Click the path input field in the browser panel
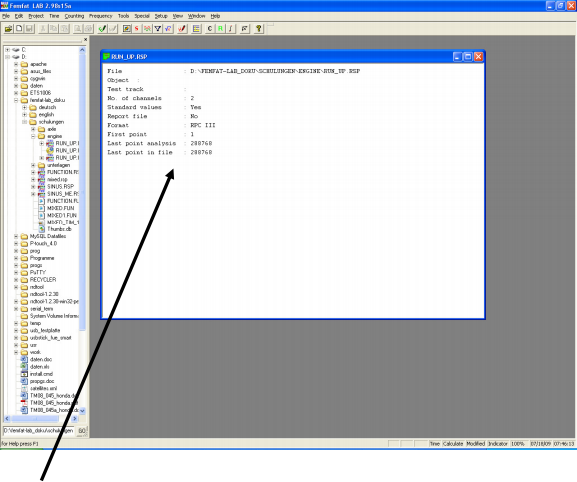This screenshot has width=577, height=482. click(x=39, y=430)
